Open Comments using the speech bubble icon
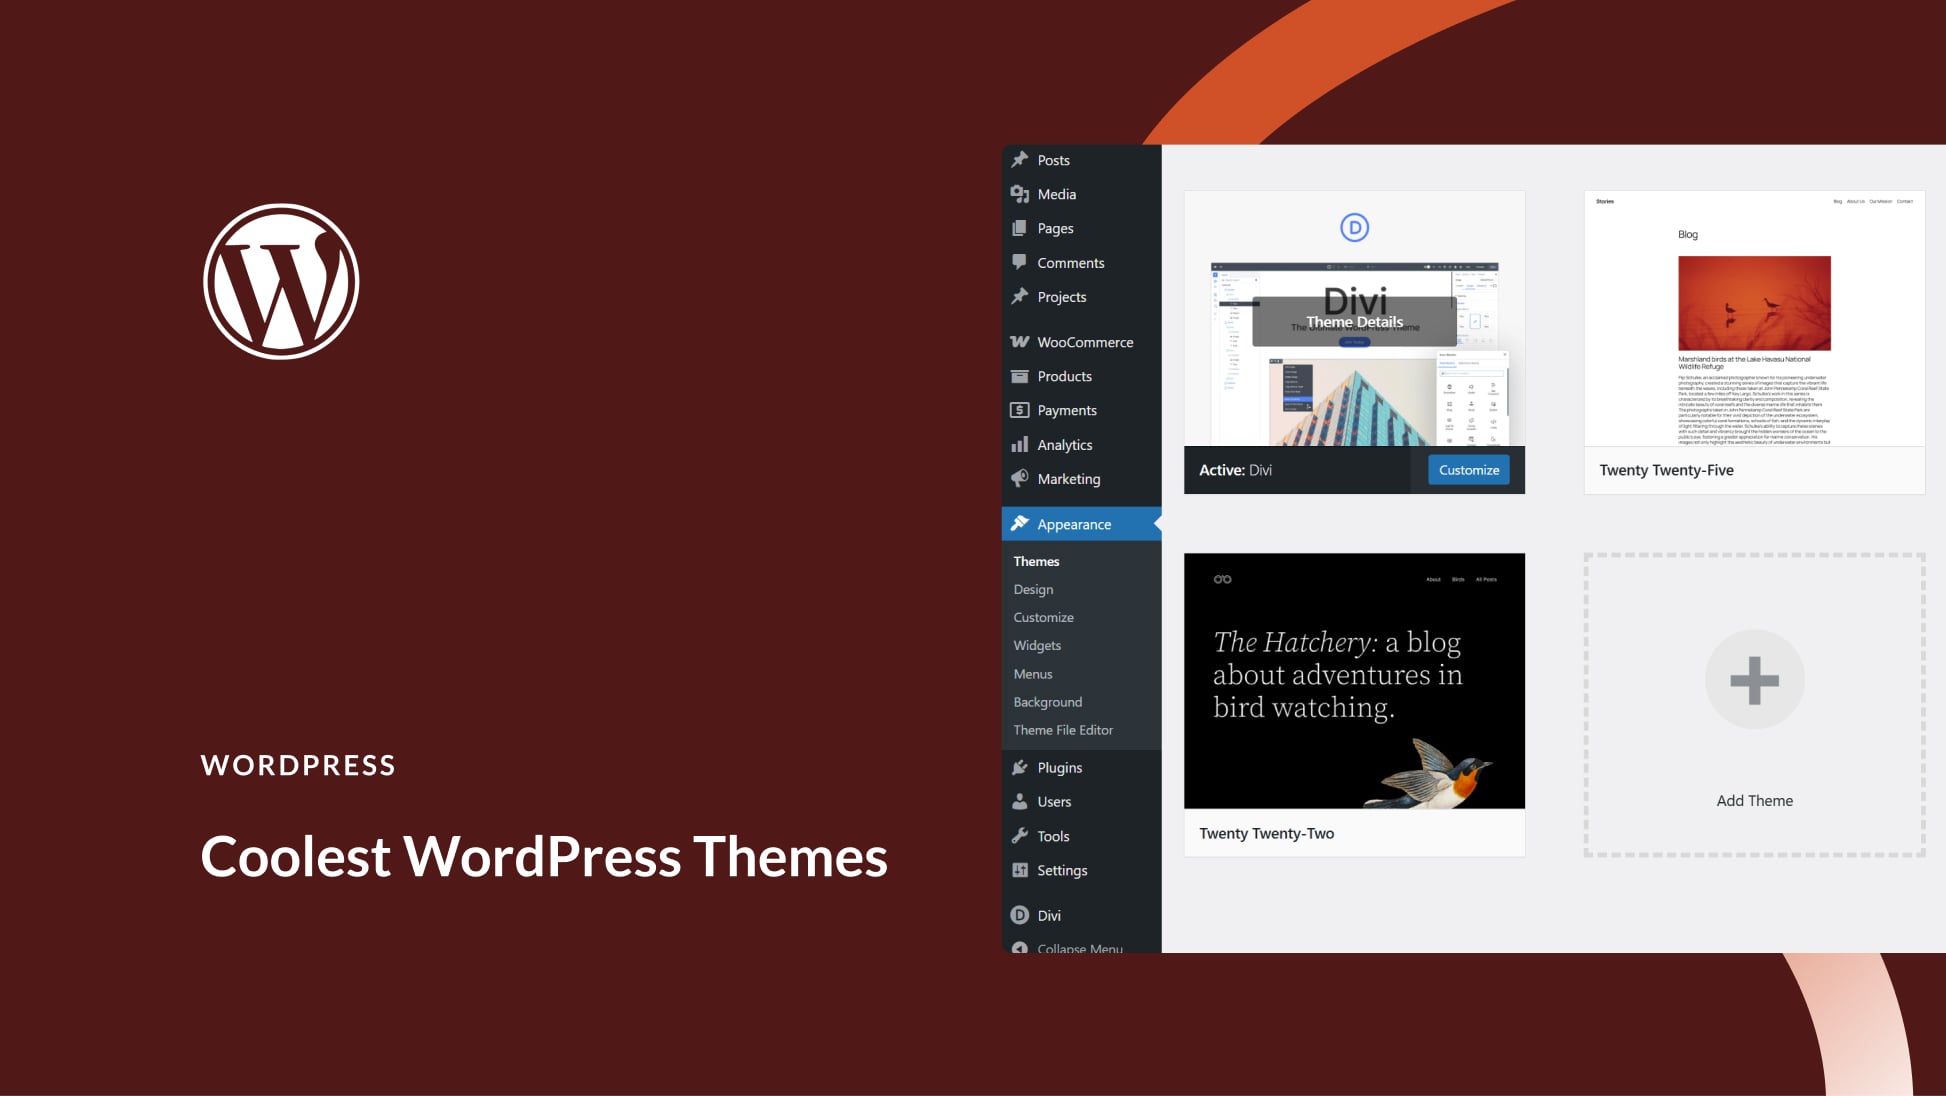The height and width of the screenshot is (1096, 1946). [1019, 262]
